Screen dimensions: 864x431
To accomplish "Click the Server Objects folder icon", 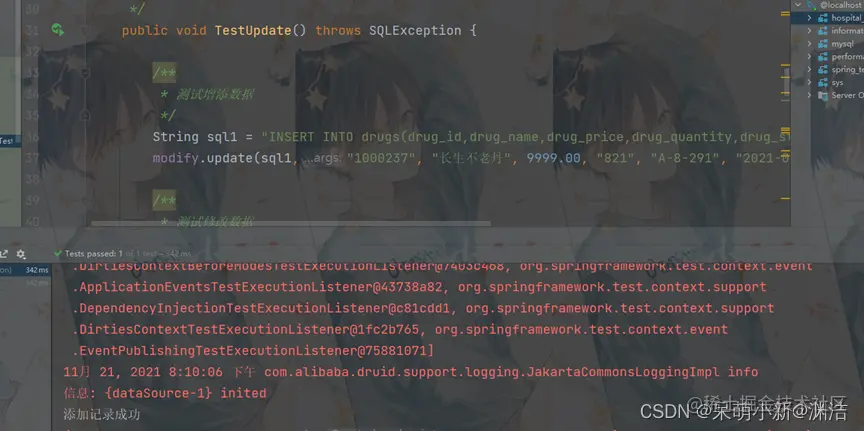I will pyautogui.click(x=823, y=95).
